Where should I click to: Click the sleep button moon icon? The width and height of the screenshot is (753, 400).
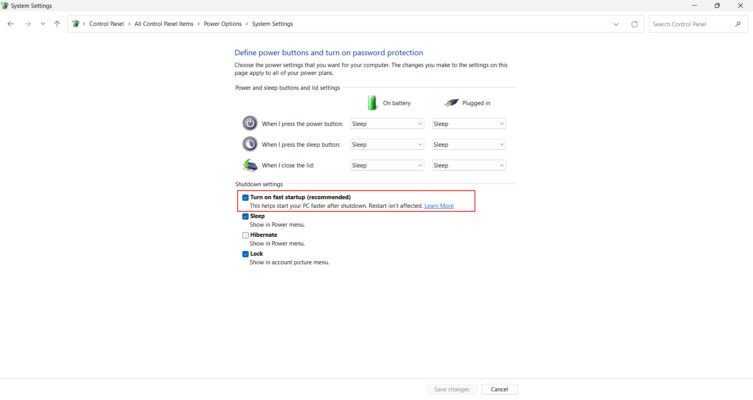click(x=250, y=144)
